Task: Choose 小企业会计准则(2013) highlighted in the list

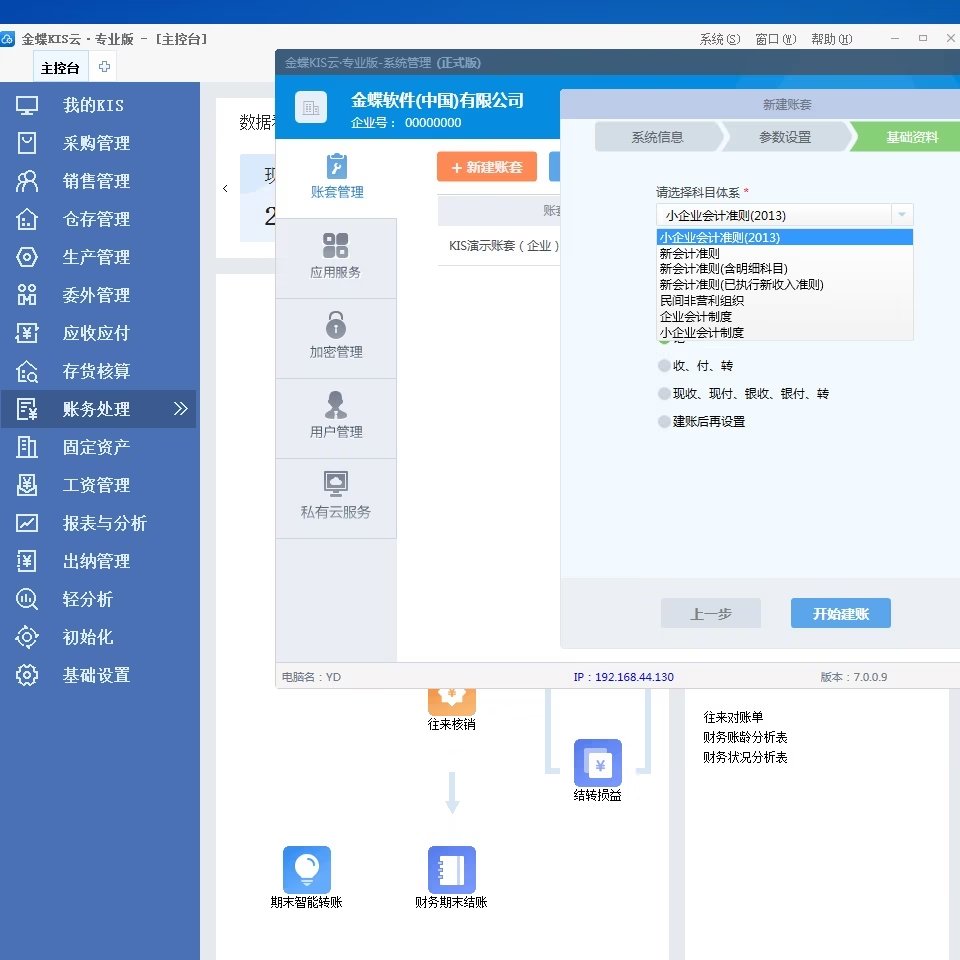Action: pyautogui.click(x=784, y=238)
